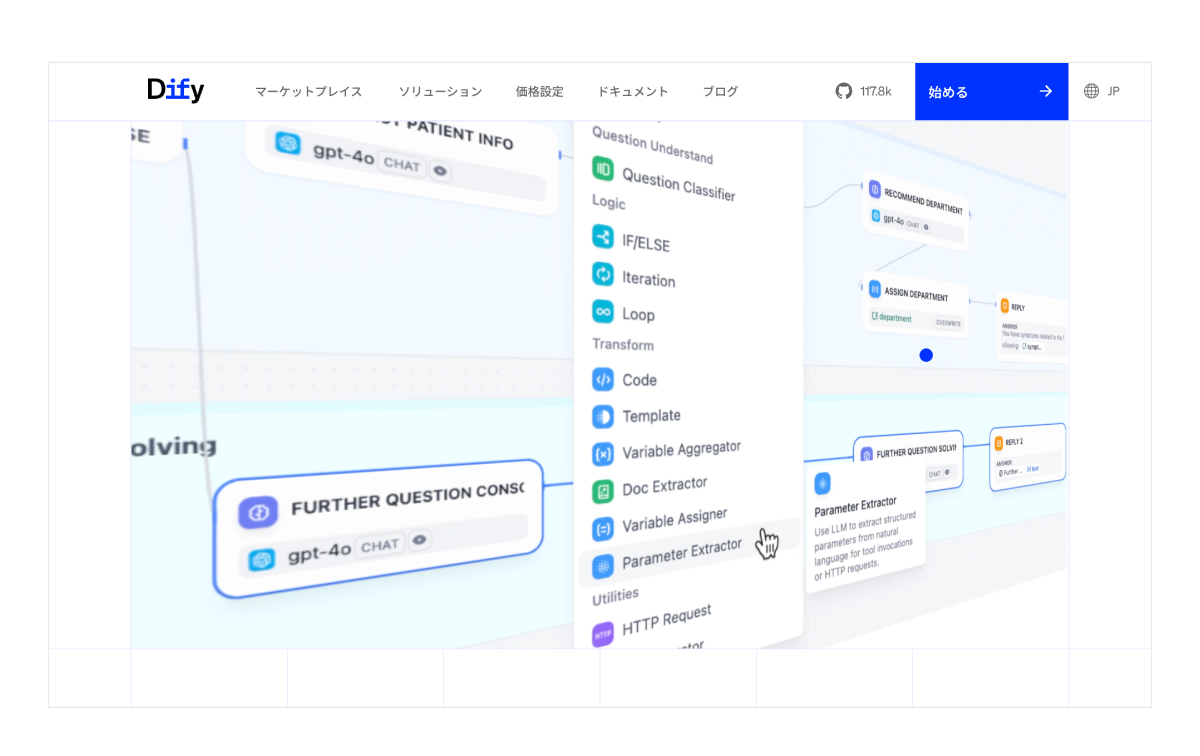Click the ASSIGN DEPARTMENT node icon
Image resolution: width=1200 pixels, height=756 pixels.
click(875, 290)
